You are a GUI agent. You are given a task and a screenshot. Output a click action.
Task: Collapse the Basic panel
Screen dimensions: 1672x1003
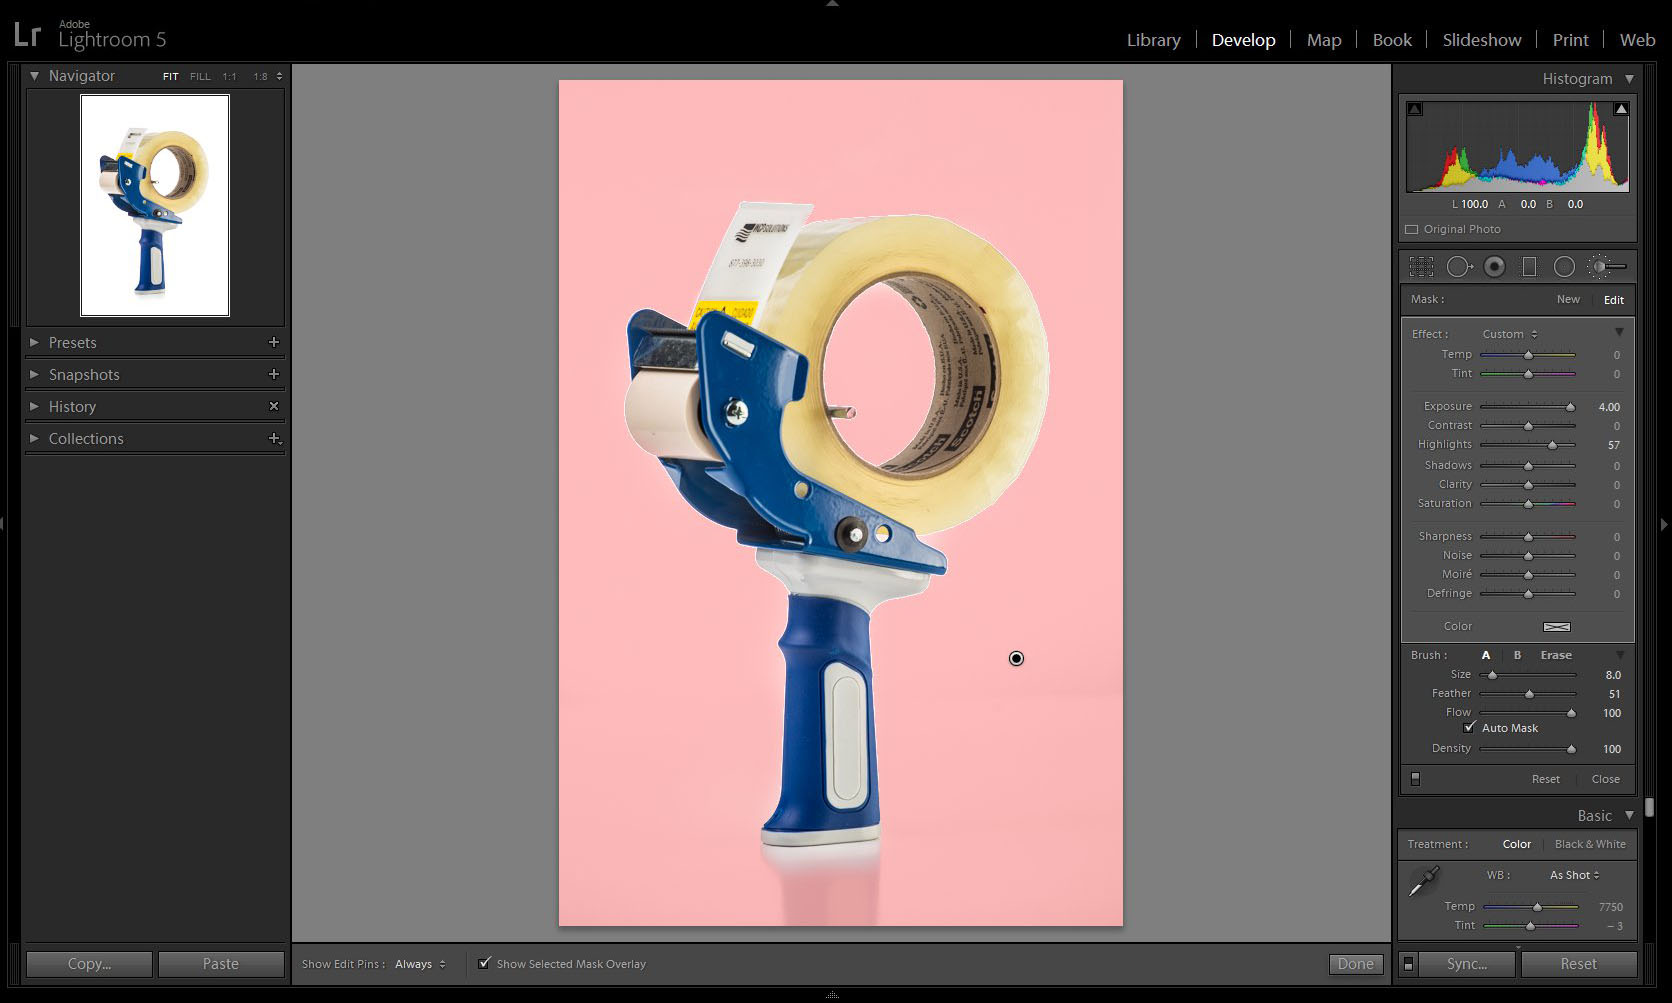(1629, 815)
